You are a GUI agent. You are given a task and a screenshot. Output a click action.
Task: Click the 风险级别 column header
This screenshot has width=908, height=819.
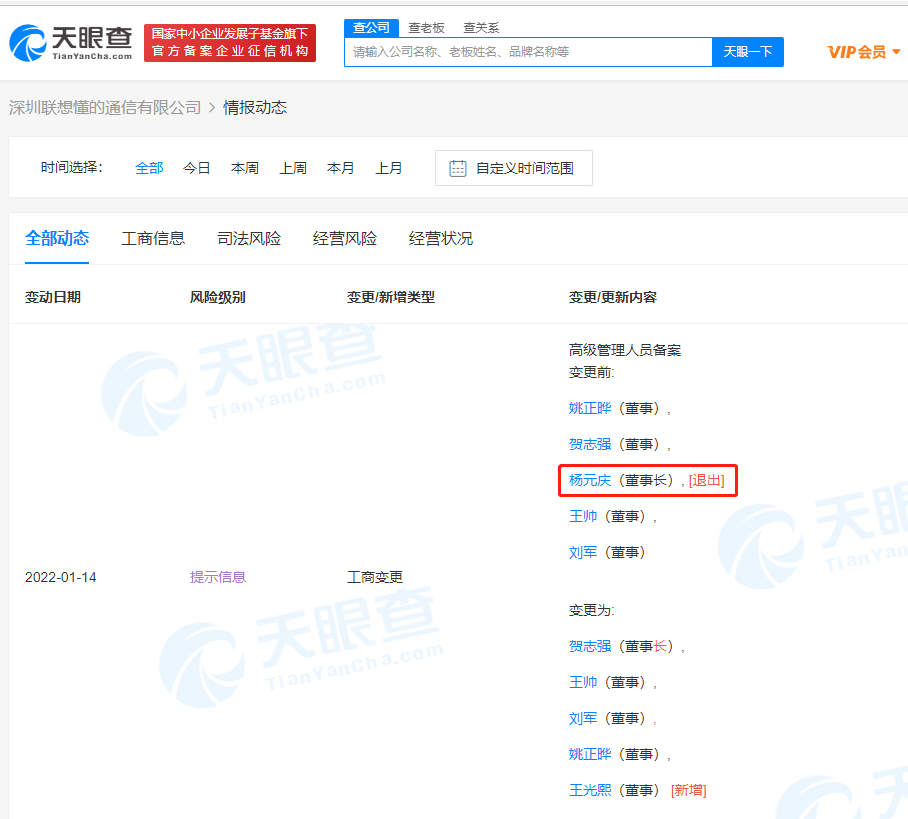218,297
